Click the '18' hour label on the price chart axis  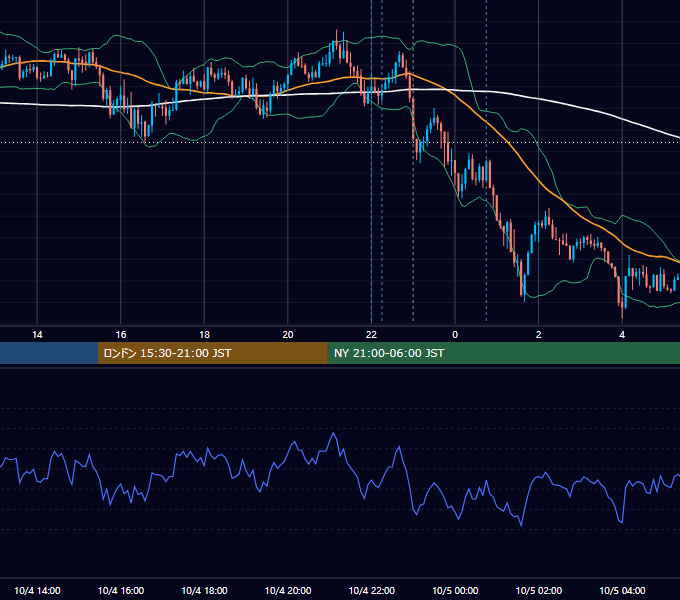click(204, 335)
